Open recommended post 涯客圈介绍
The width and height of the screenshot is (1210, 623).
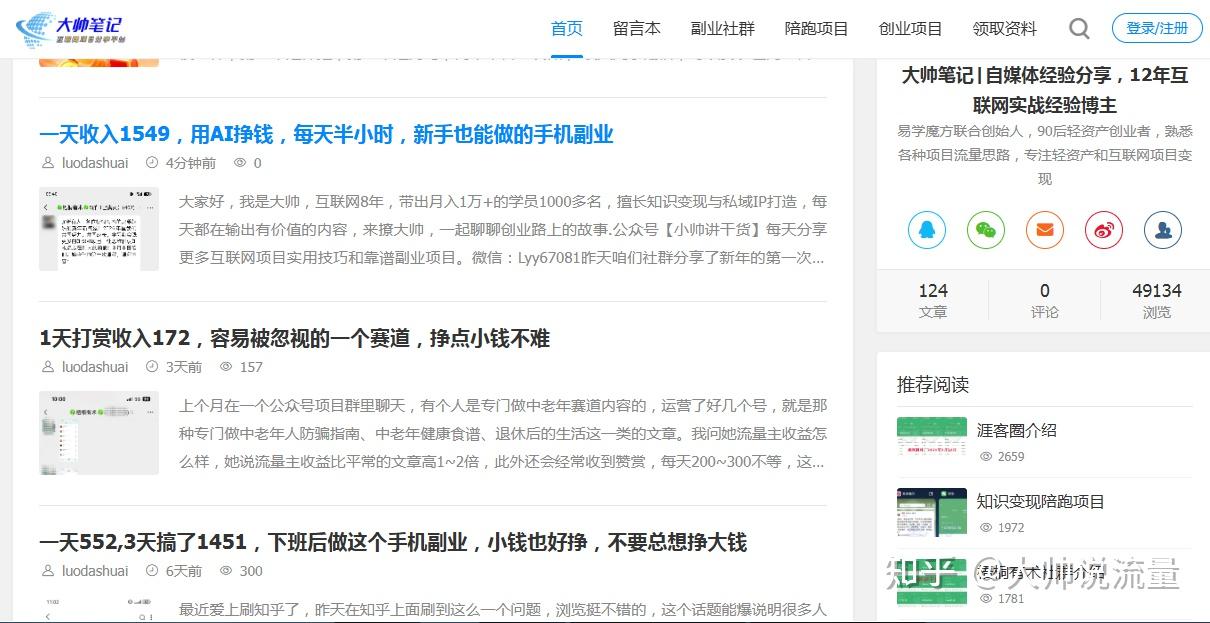pos(1017,431)
